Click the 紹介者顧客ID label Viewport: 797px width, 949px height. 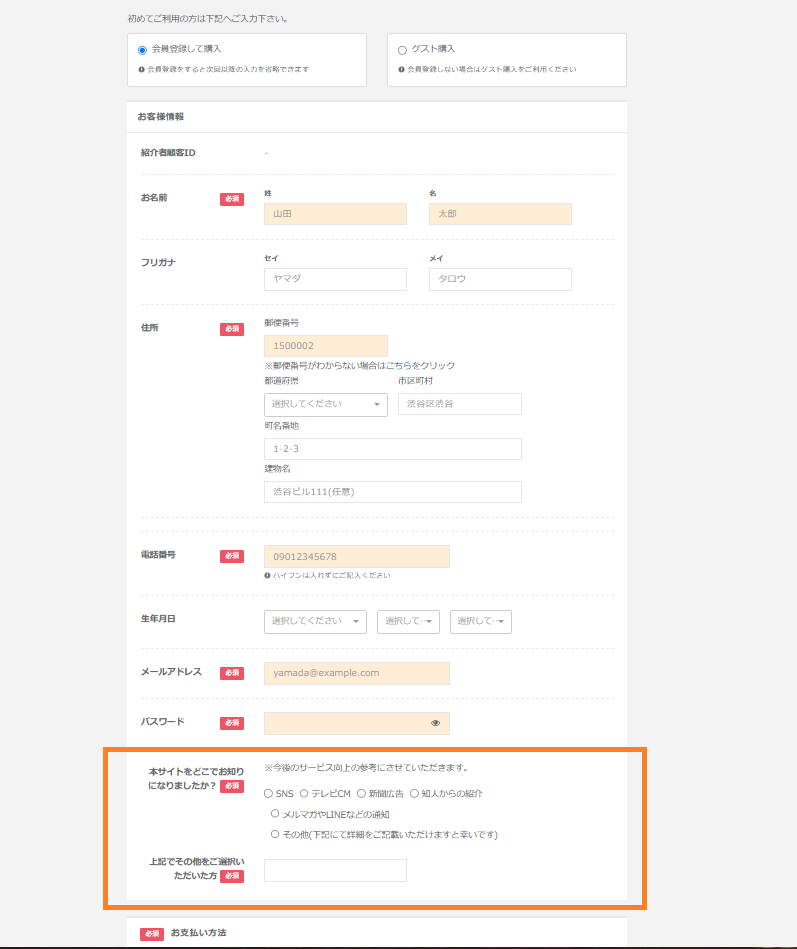pos(168,153)
